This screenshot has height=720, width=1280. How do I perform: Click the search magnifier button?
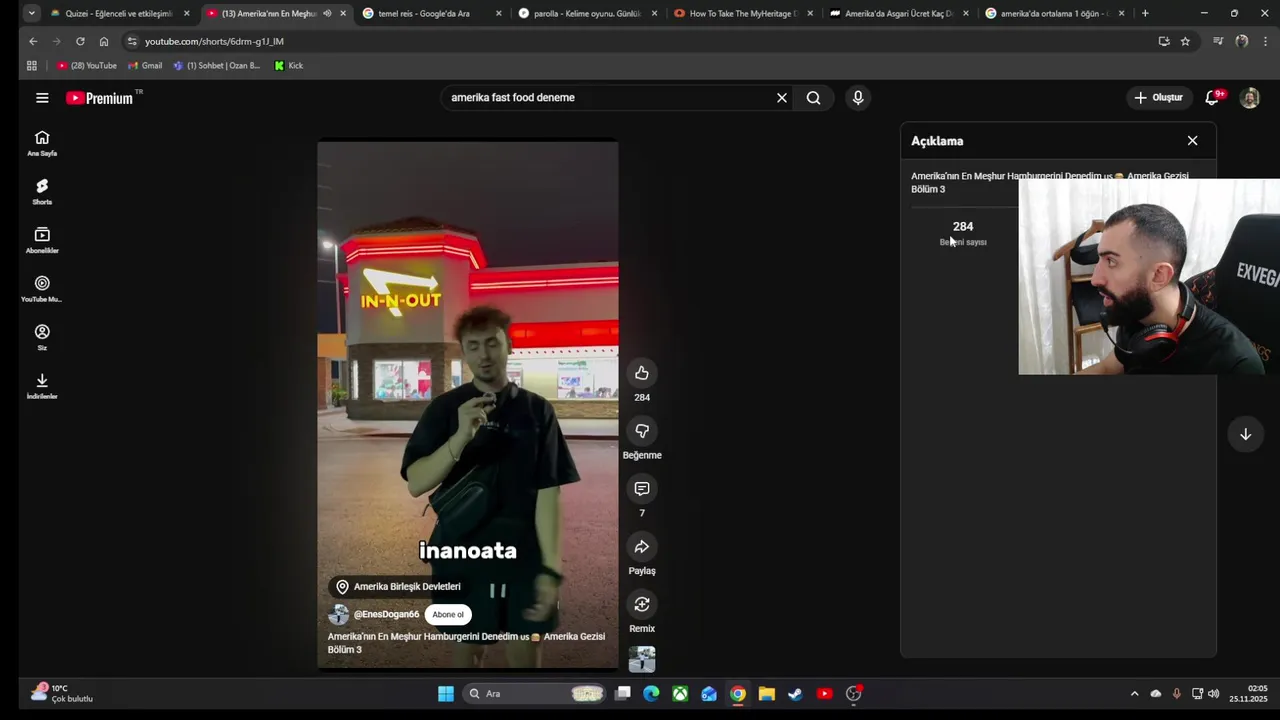coord(814,98)
